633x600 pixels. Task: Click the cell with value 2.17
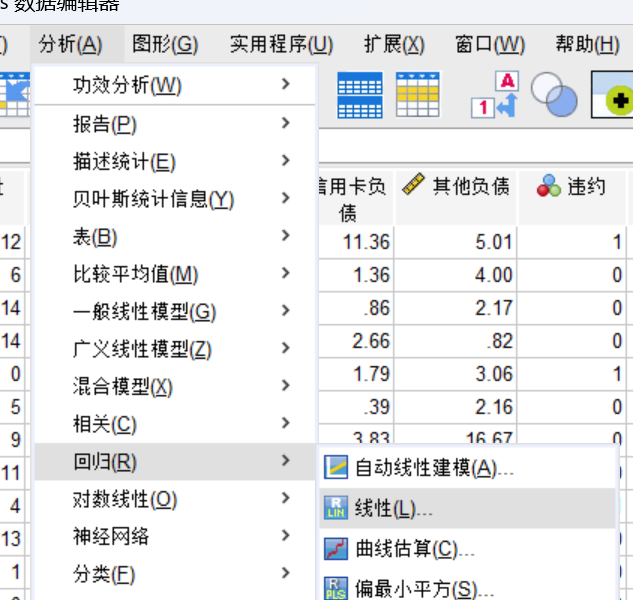456,308
